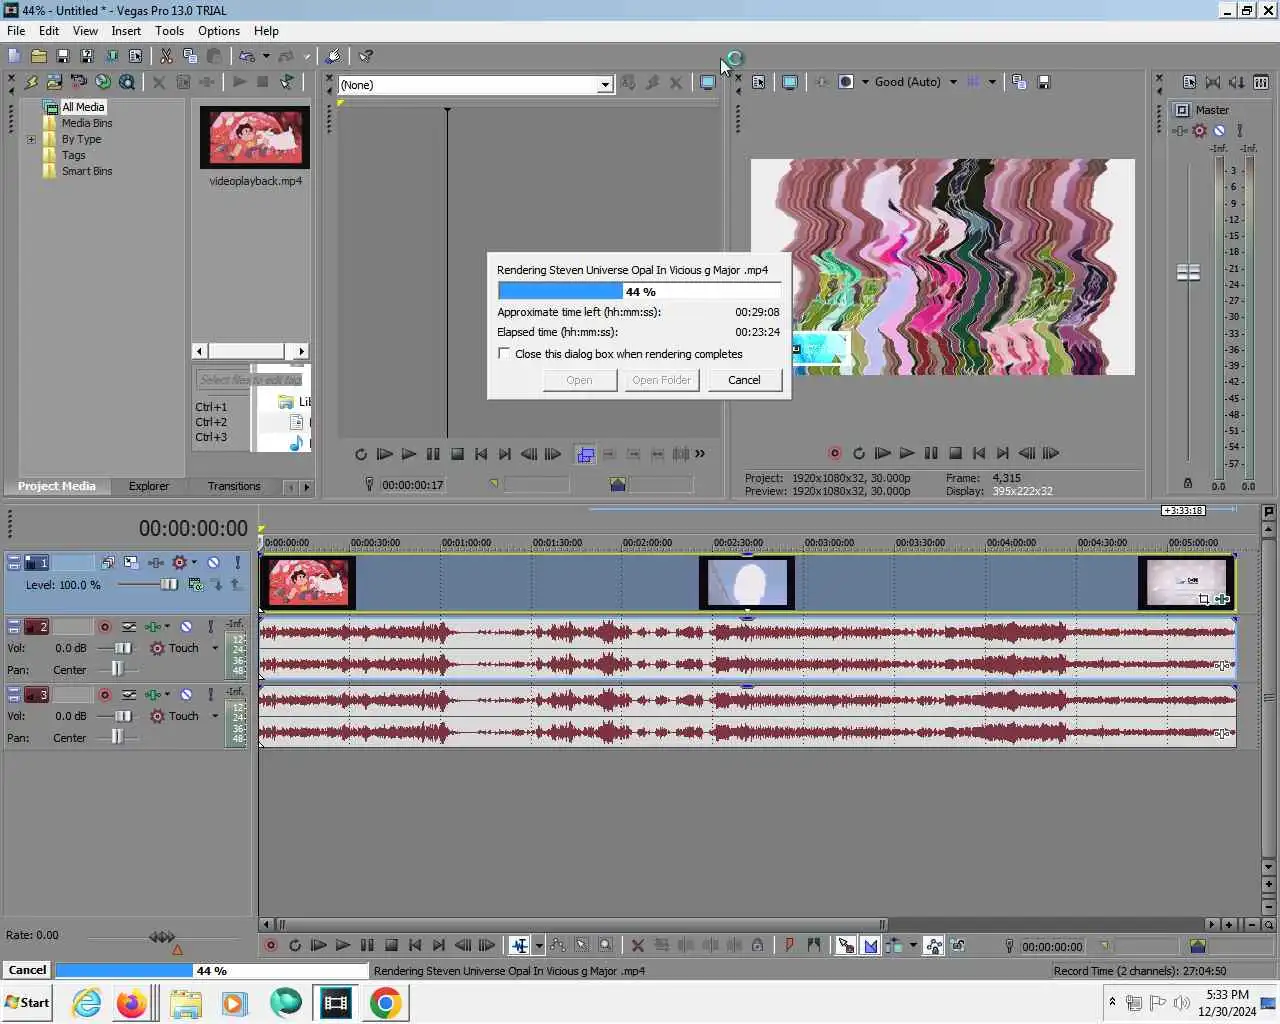Open edit tool dropdown arrow on timeline toolbar
This screenshot has width=1280, height=1024.
coord(539,945)
